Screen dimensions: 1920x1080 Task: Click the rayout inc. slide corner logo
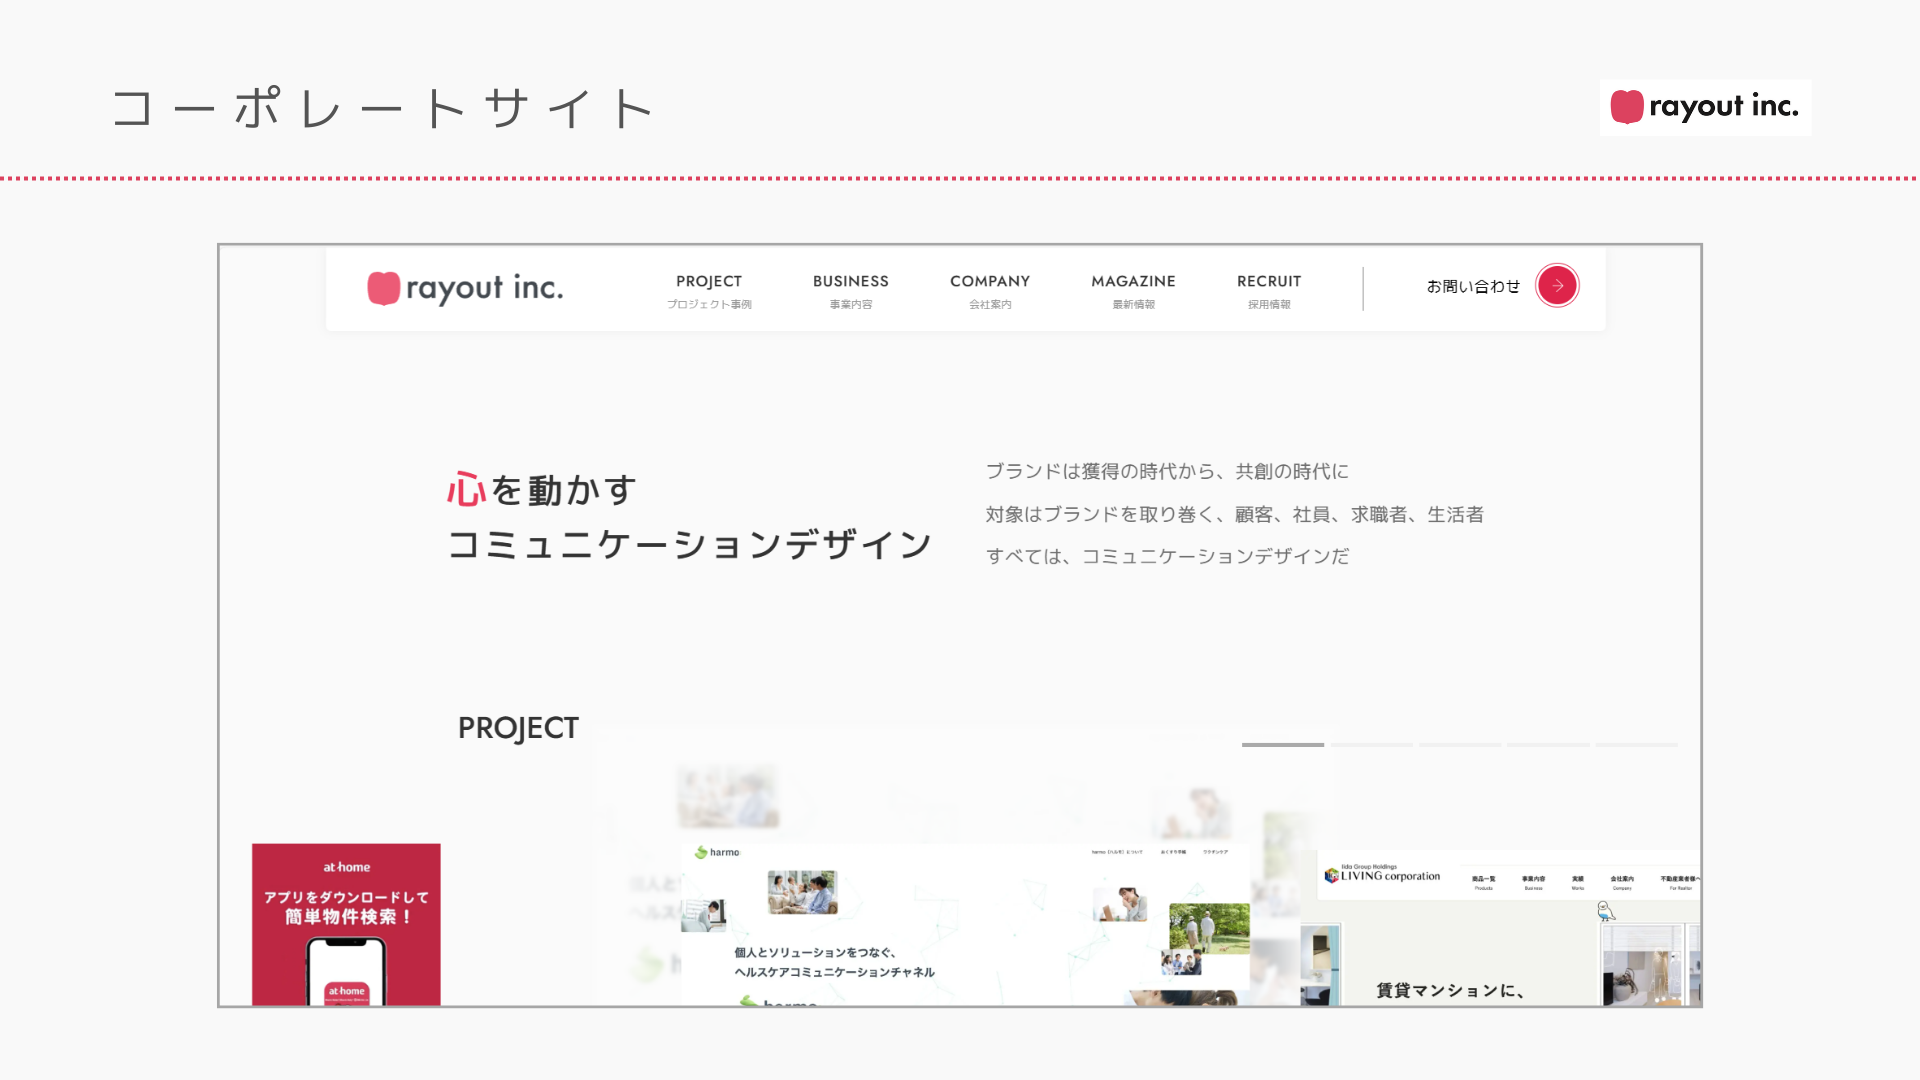[1705, 107]
